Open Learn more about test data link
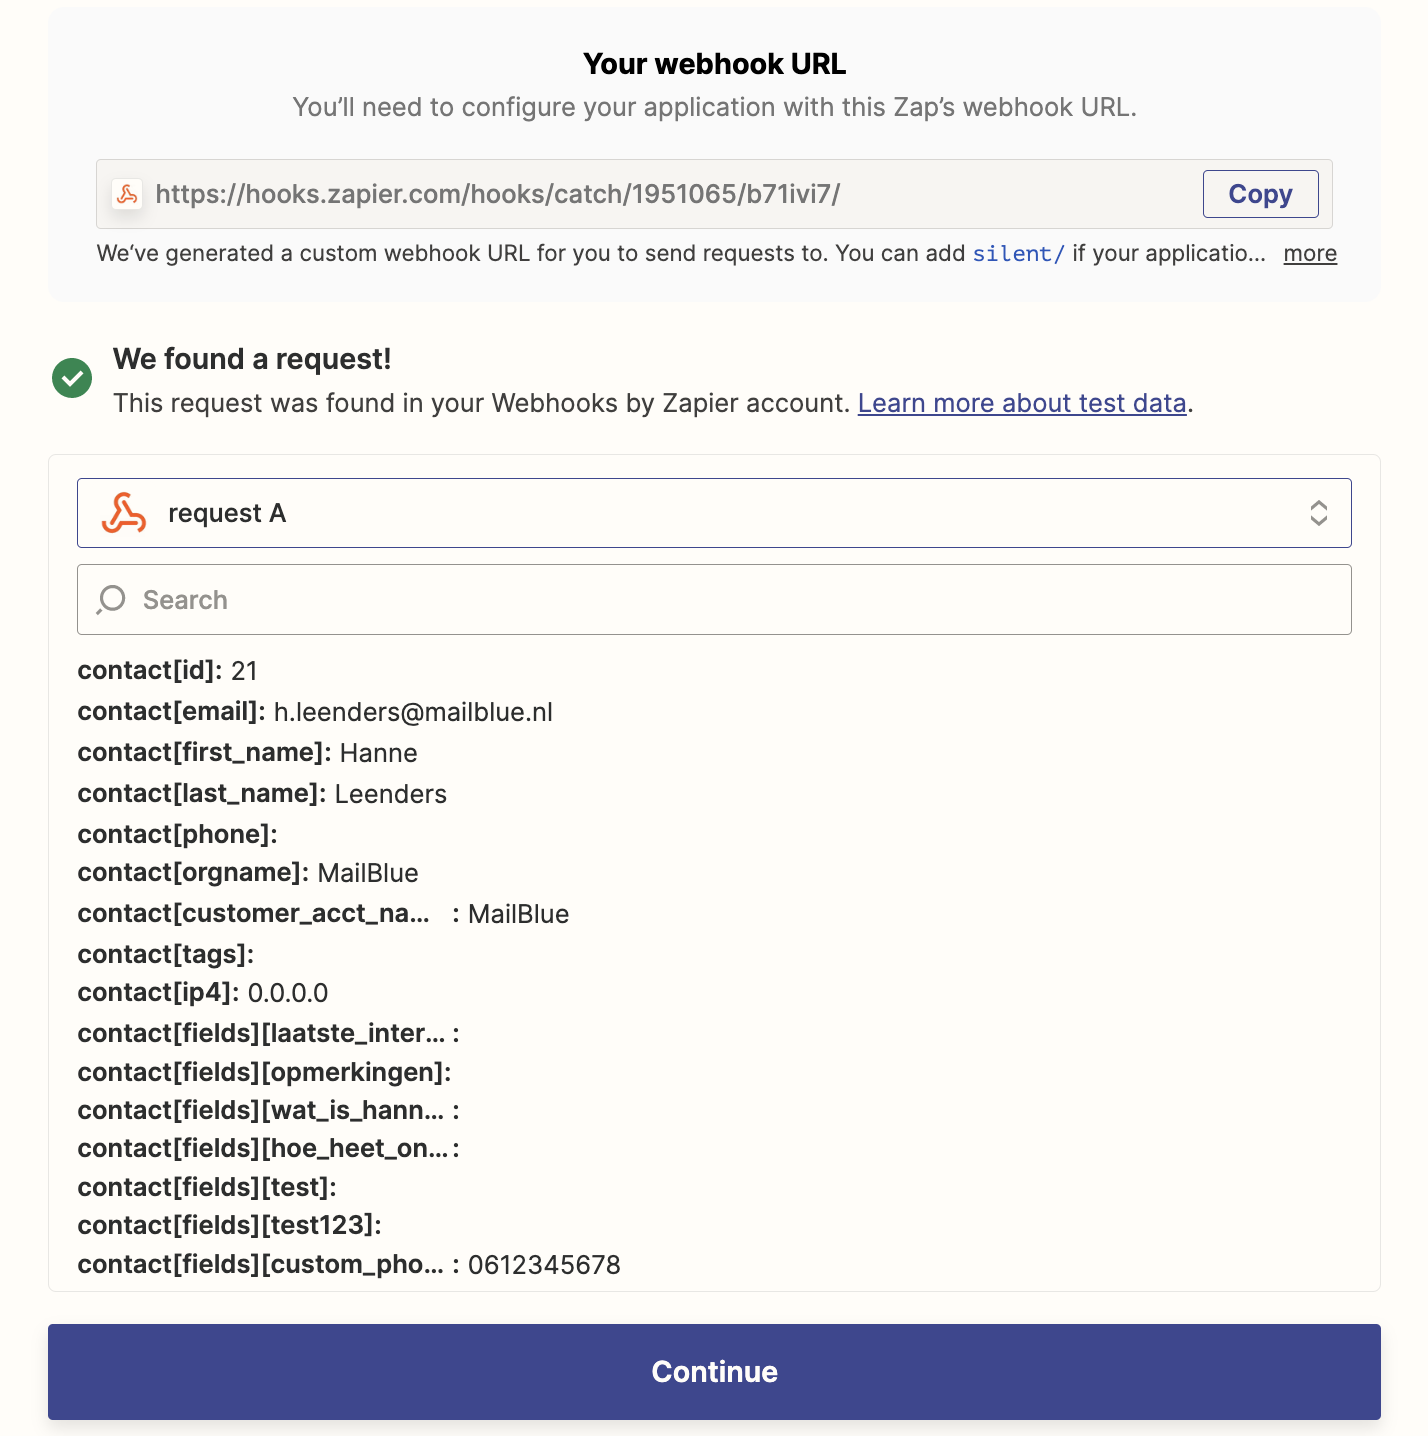 (x=1022, y=403)
